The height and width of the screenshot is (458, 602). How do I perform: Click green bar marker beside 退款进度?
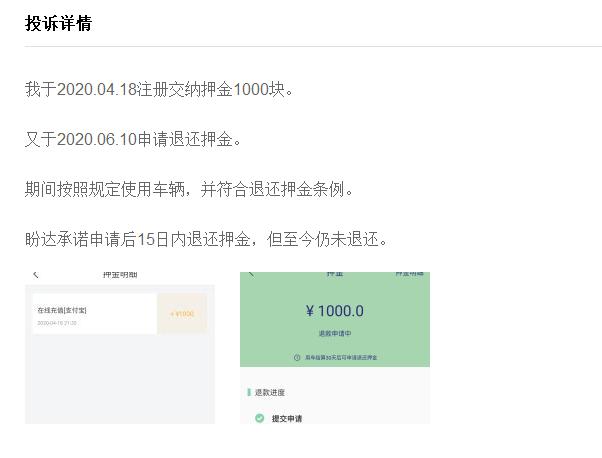coord(246,393)
